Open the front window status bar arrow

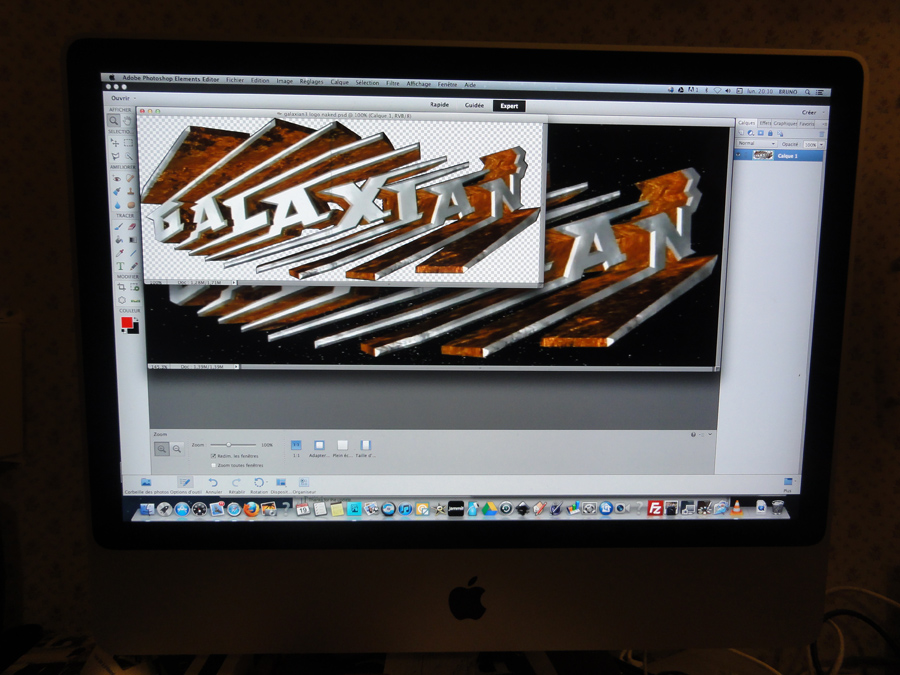234,283
